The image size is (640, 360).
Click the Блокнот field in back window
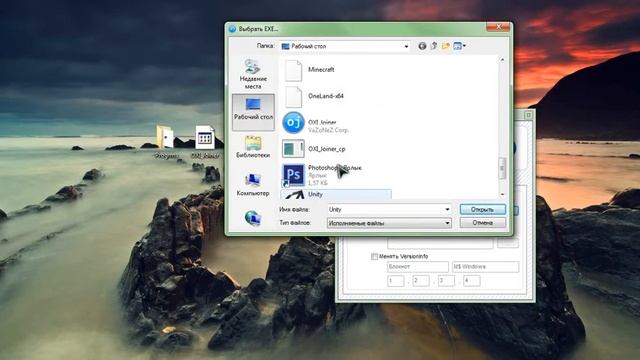point(418,267)
